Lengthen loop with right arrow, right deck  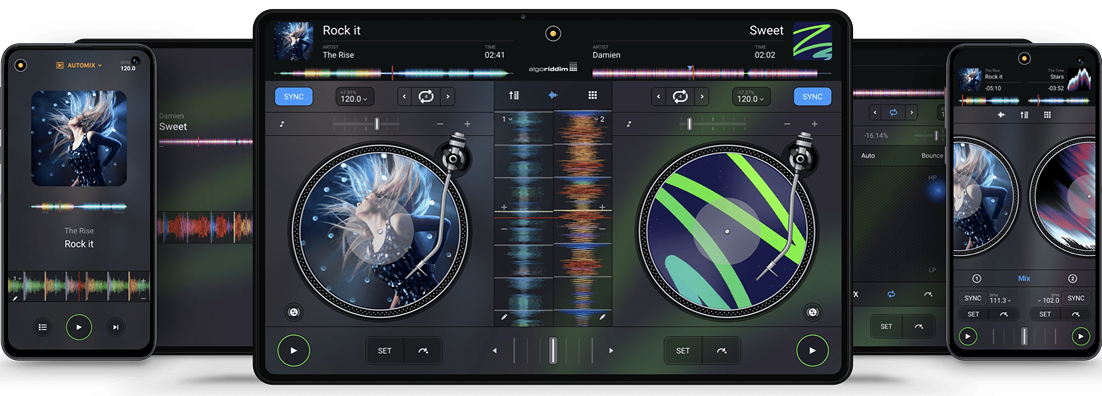701,96
